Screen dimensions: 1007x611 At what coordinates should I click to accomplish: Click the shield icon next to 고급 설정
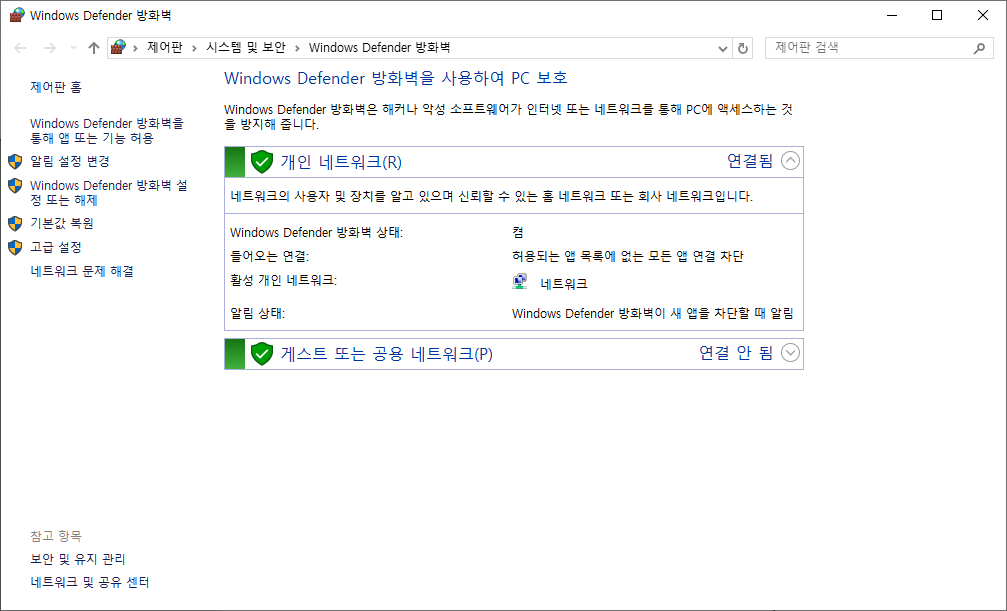(x=15, y=246)
